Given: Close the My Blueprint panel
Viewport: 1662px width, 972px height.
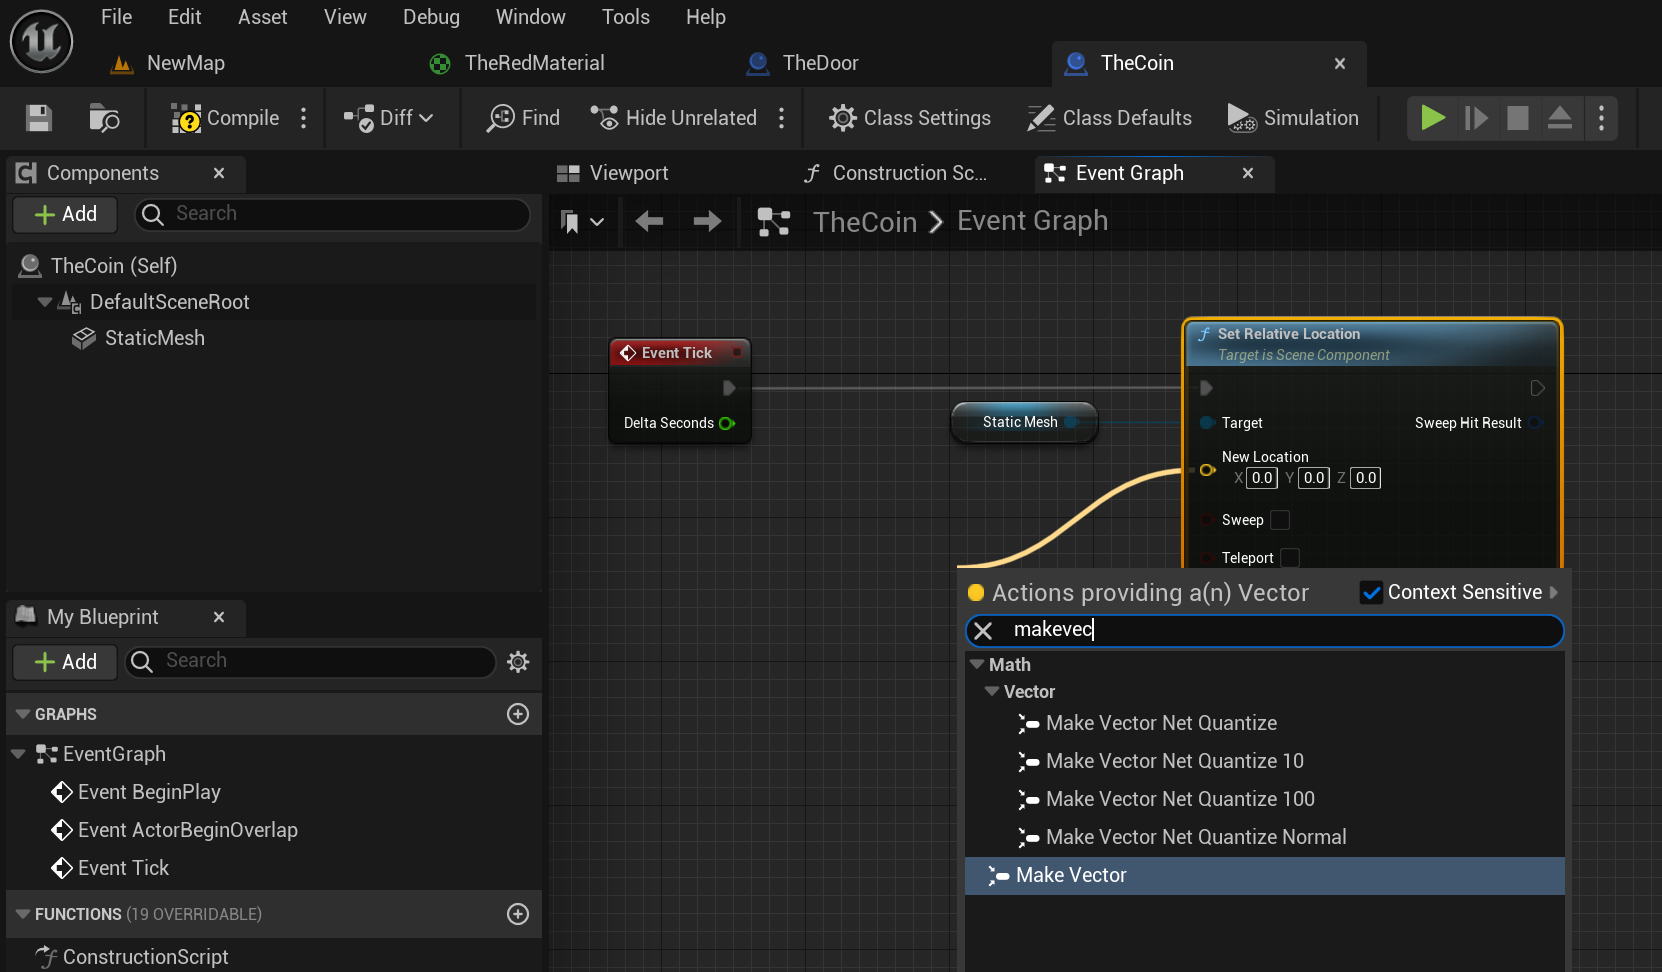Looking at the screenshot, I should pos(219,617).
